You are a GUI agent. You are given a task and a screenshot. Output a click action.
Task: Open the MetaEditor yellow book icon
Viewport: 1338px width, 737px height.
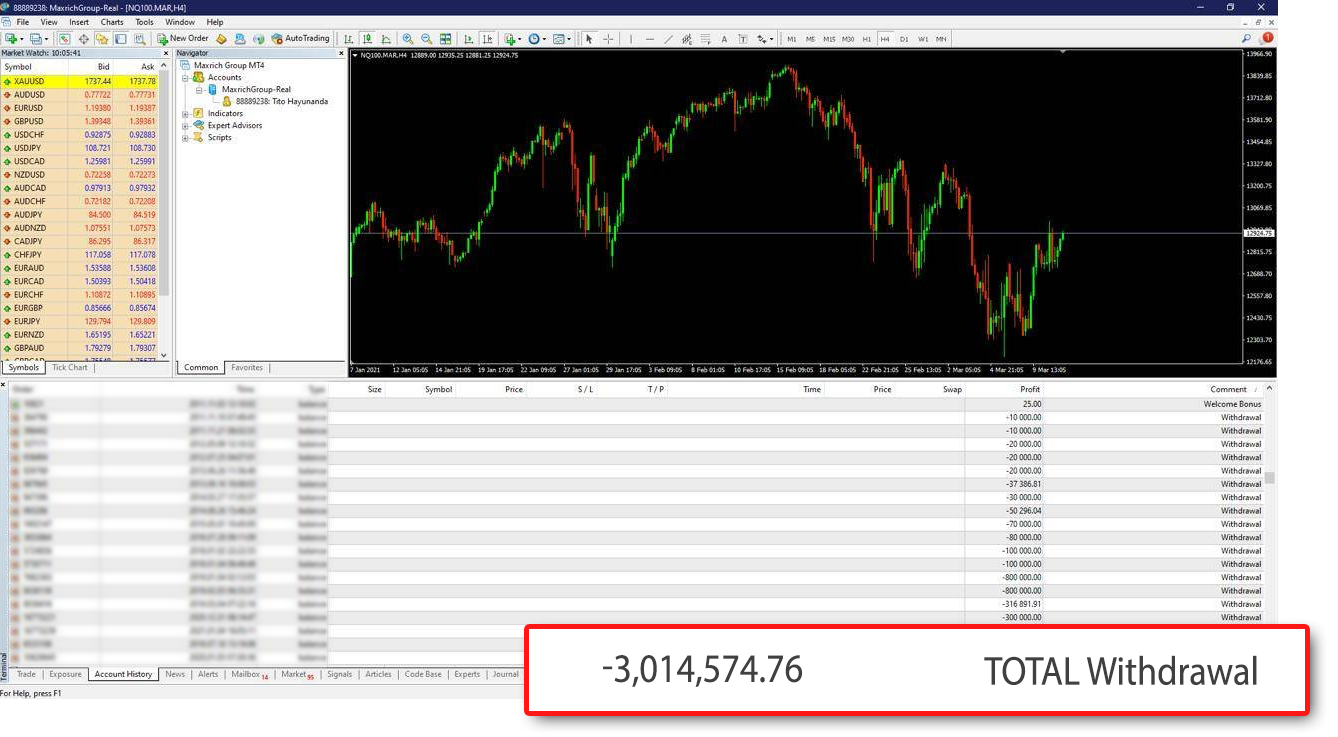(221, 39)
